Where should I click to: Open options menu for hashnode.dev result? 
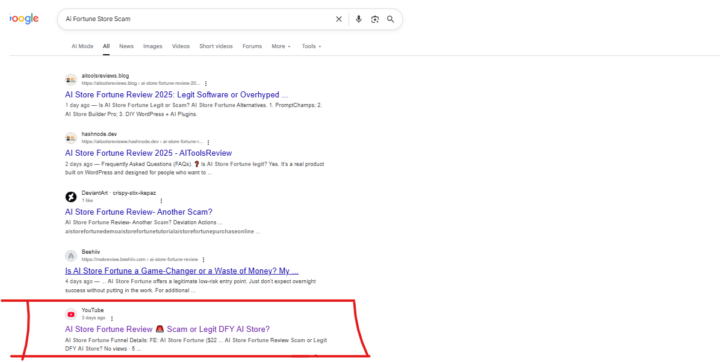click(208, 142)
